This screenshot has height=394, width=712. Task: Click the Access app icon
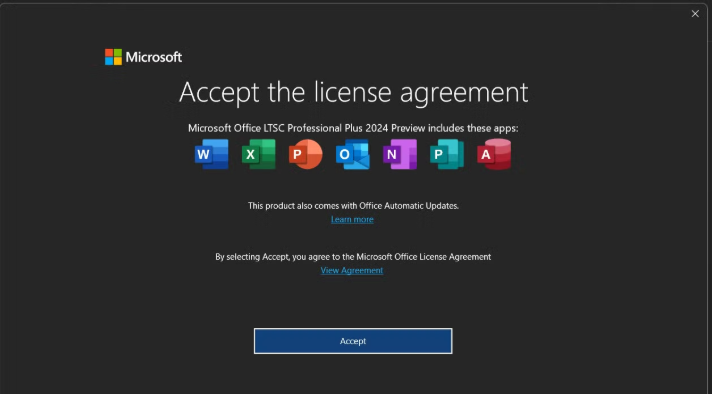494,154
